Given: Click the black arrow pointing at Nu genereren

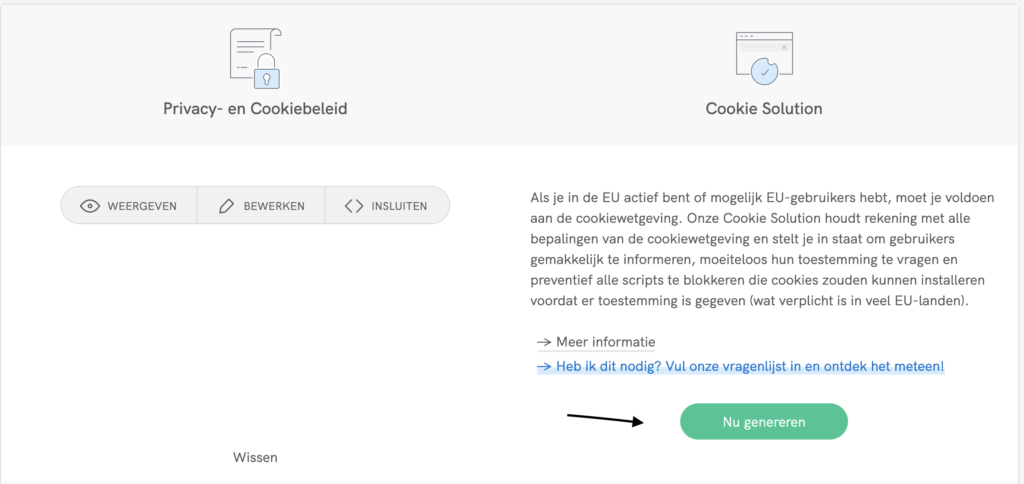Looking at the screenshot, I should coord(607,419).
